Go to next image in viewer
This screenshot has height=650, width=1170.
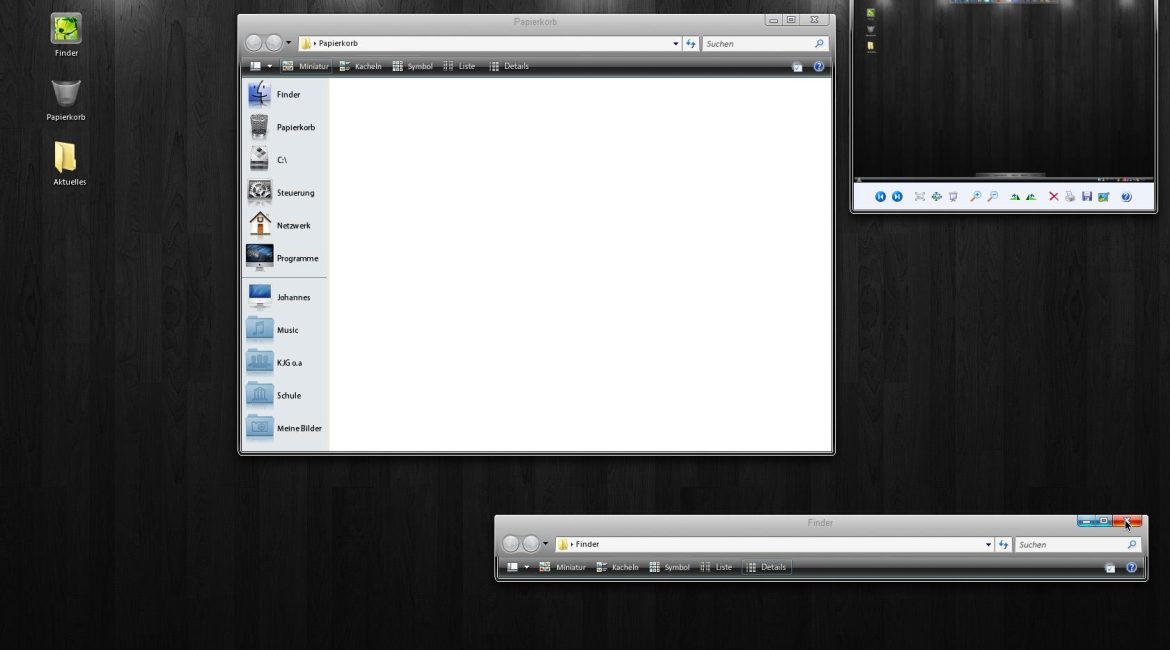point(897,197)
